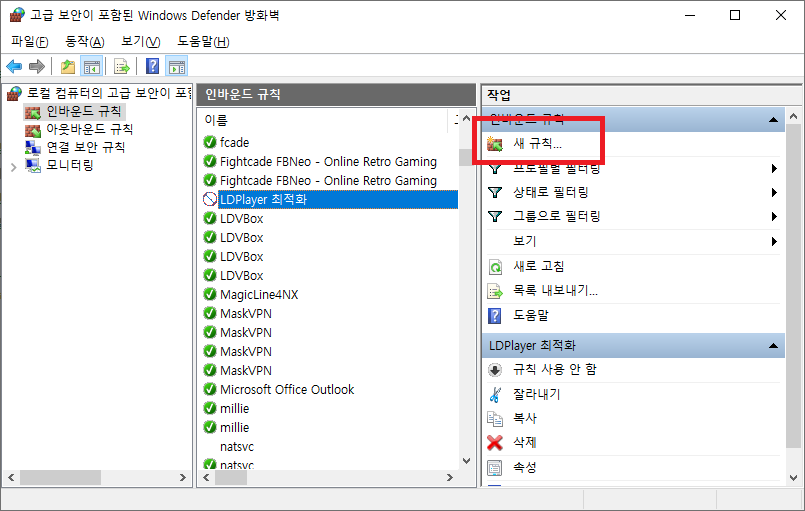Click the 도움말 icon in actions pane

[x=494, y=315]
